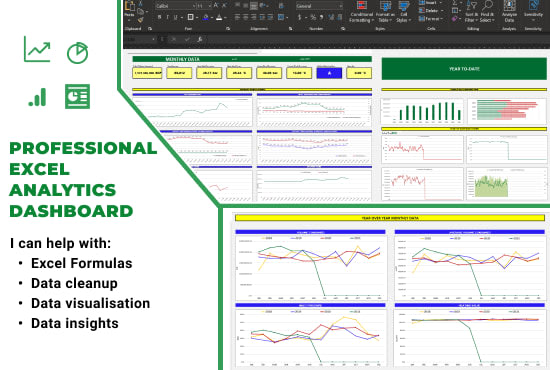Open the Conditional Formatting menu

pyautogui.click(x=361, y=12)
